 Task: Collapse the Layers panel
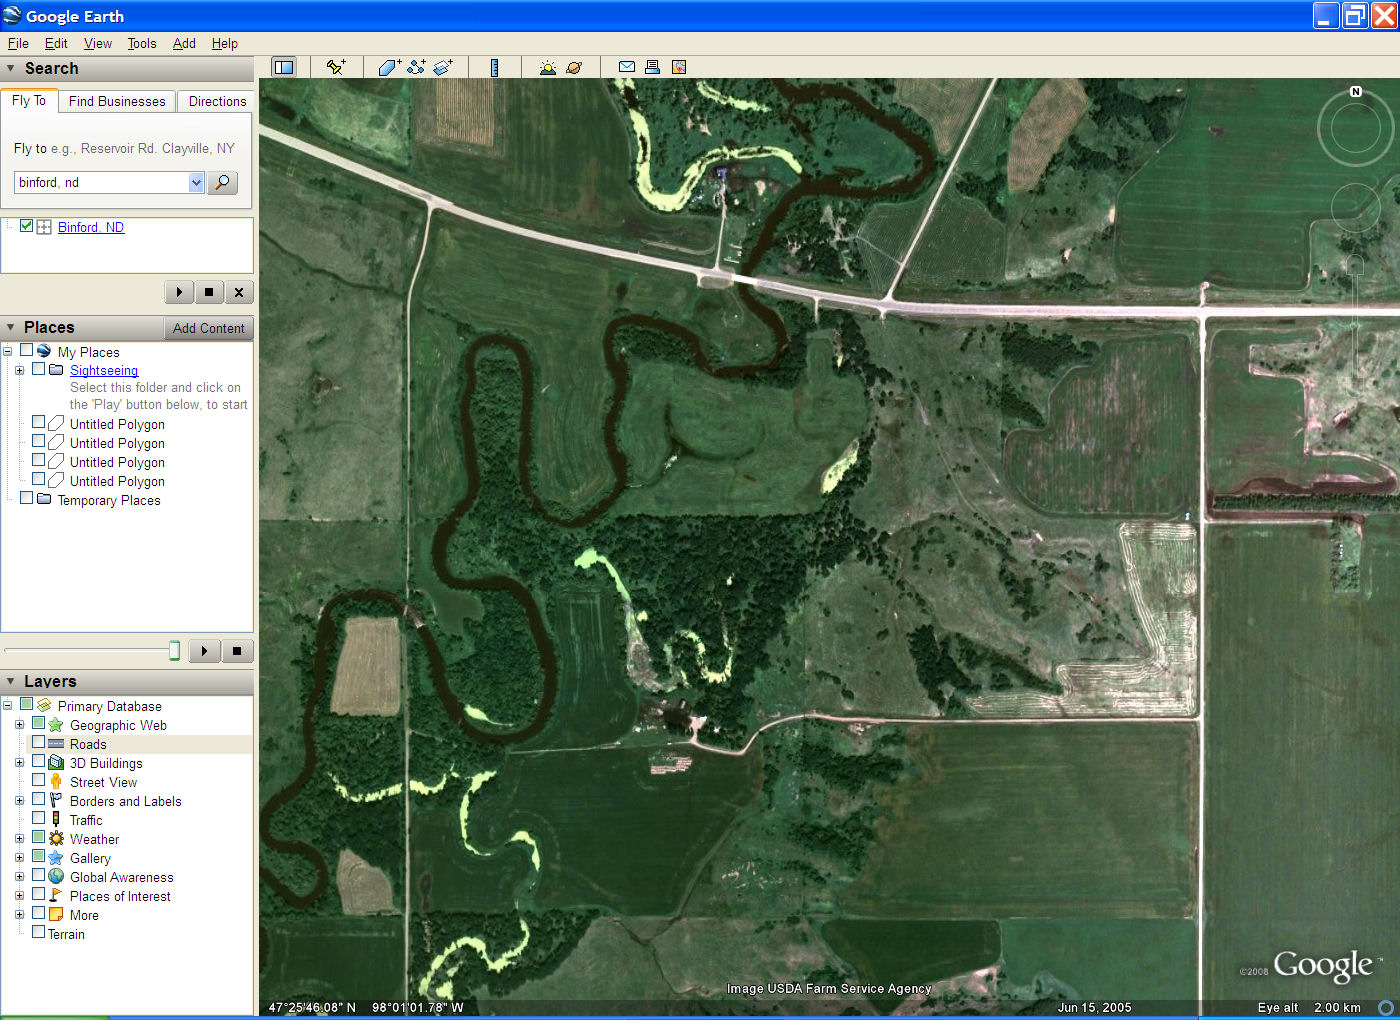11,681
